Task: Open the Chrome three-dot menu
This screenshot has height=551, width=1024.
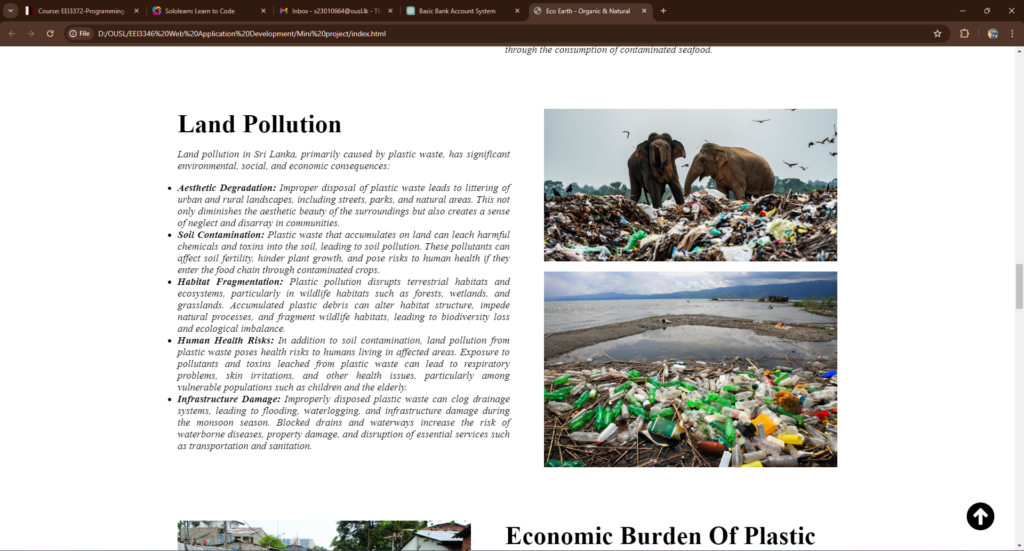Action: [x=1013, y=33]
